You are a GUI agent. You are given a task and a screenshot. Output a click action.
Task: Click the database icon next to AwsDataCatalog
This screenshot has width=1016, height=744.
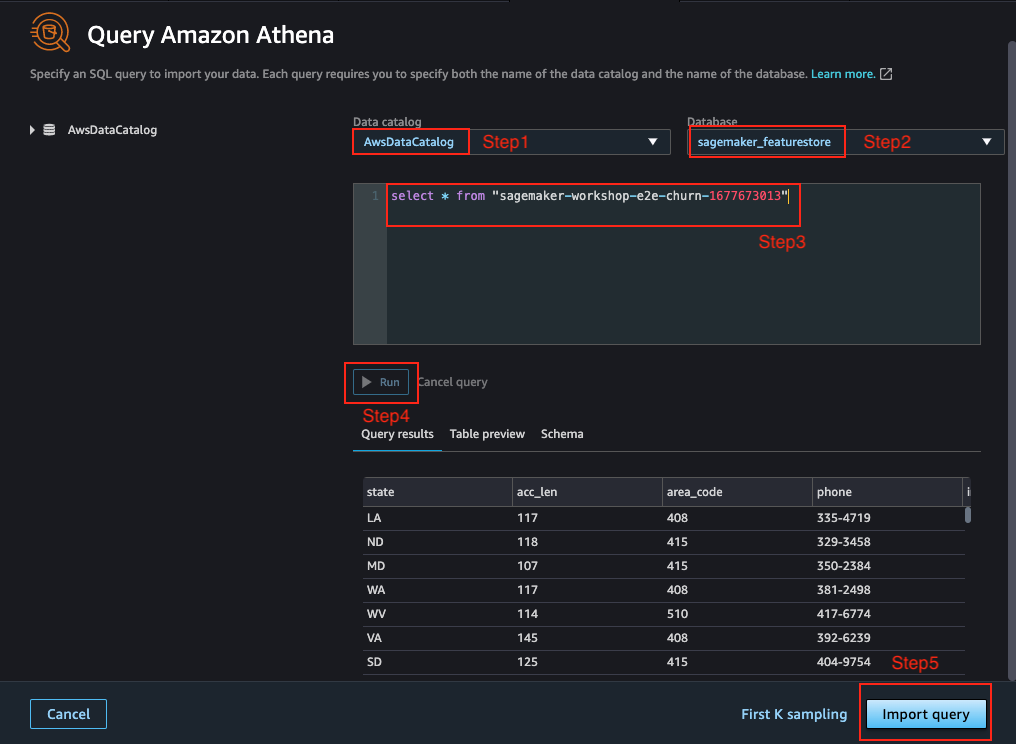(49, 130)
